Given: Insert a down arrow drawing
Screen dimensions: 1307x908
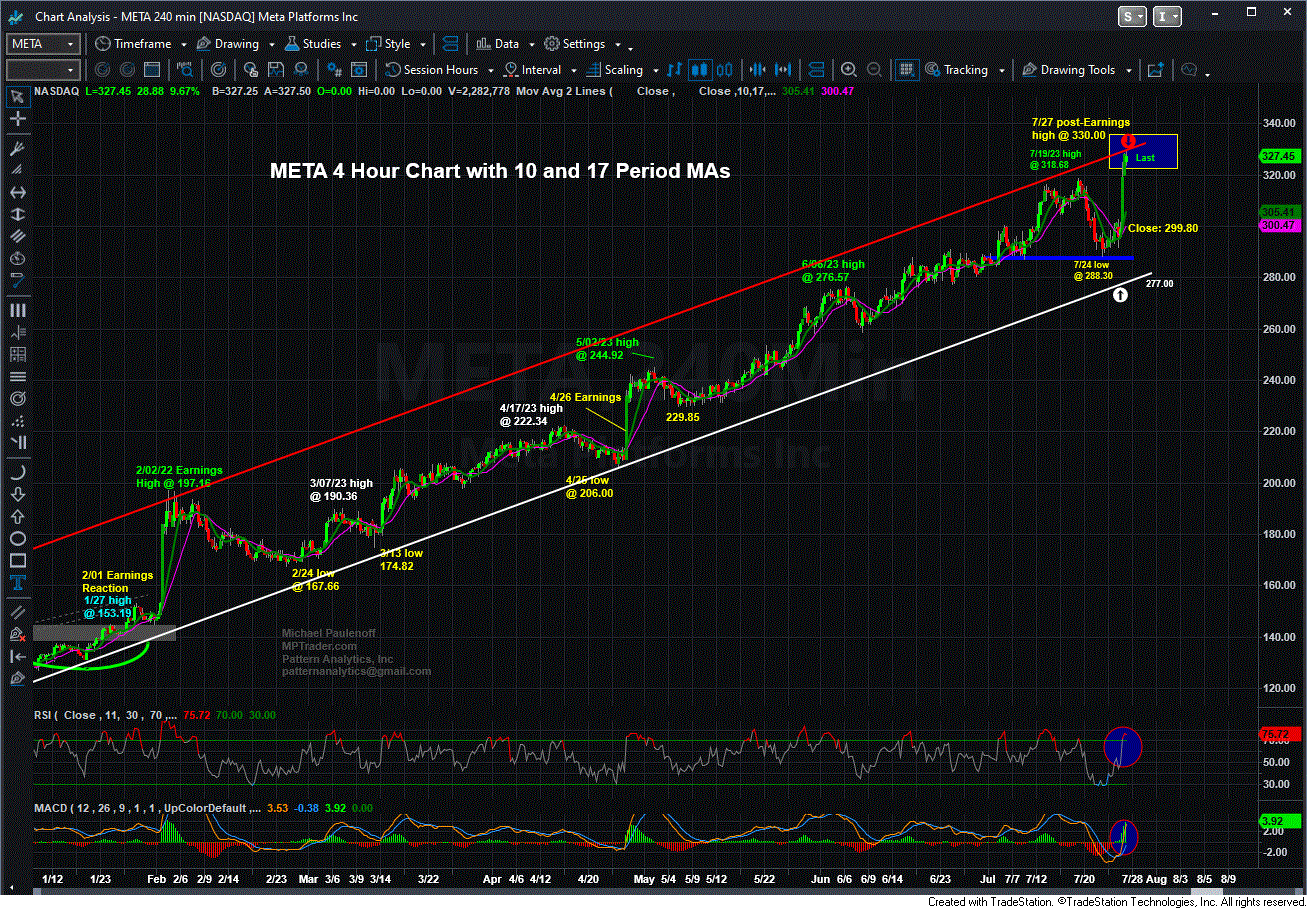Looking at the screenshot, I should click(x=17, y=495).
